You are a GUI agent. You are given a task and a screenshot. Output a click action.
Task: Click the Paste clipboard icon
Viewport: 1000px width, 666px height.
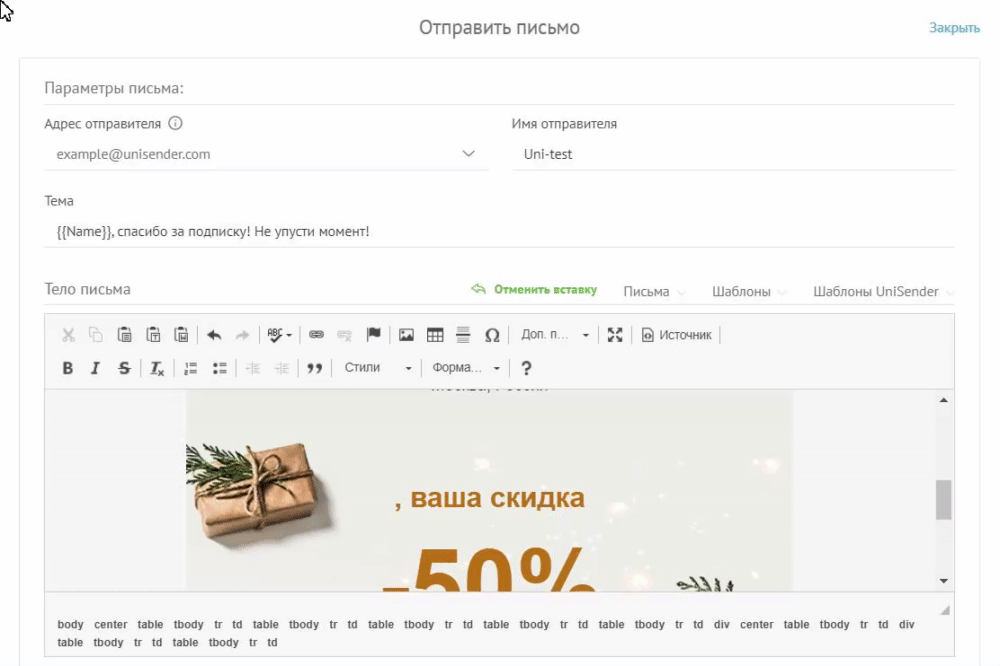click(124, 335)
